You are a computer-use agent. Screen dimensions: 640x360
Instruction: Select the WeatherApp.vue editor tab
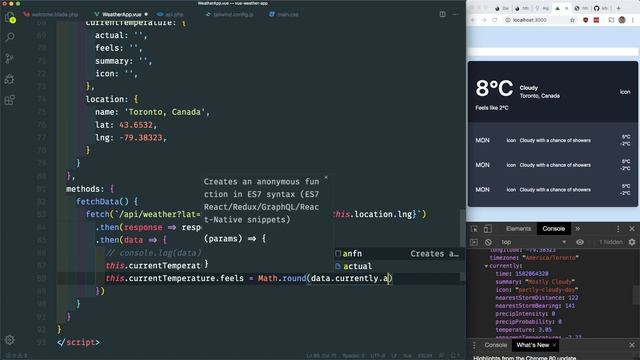[121, 14]
